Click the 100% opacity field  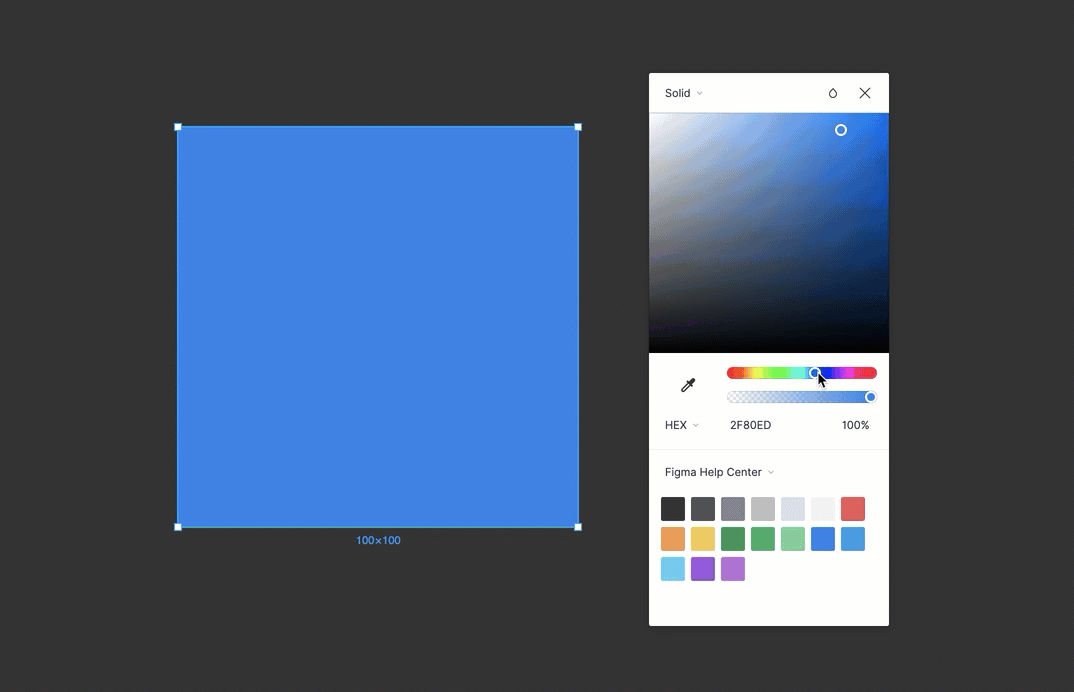(855, 425)
